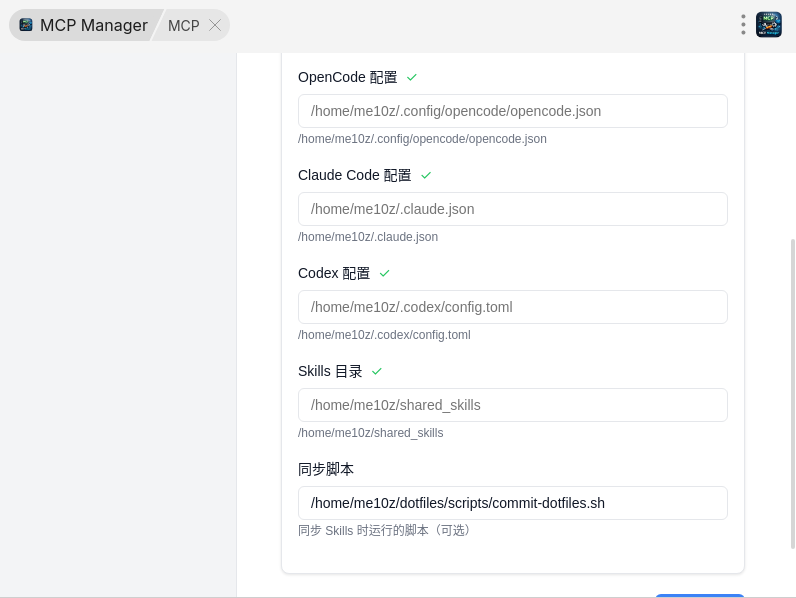Open the three-dot menu
The width and height of the screenshot is (796, 598).
coord(743,25)
